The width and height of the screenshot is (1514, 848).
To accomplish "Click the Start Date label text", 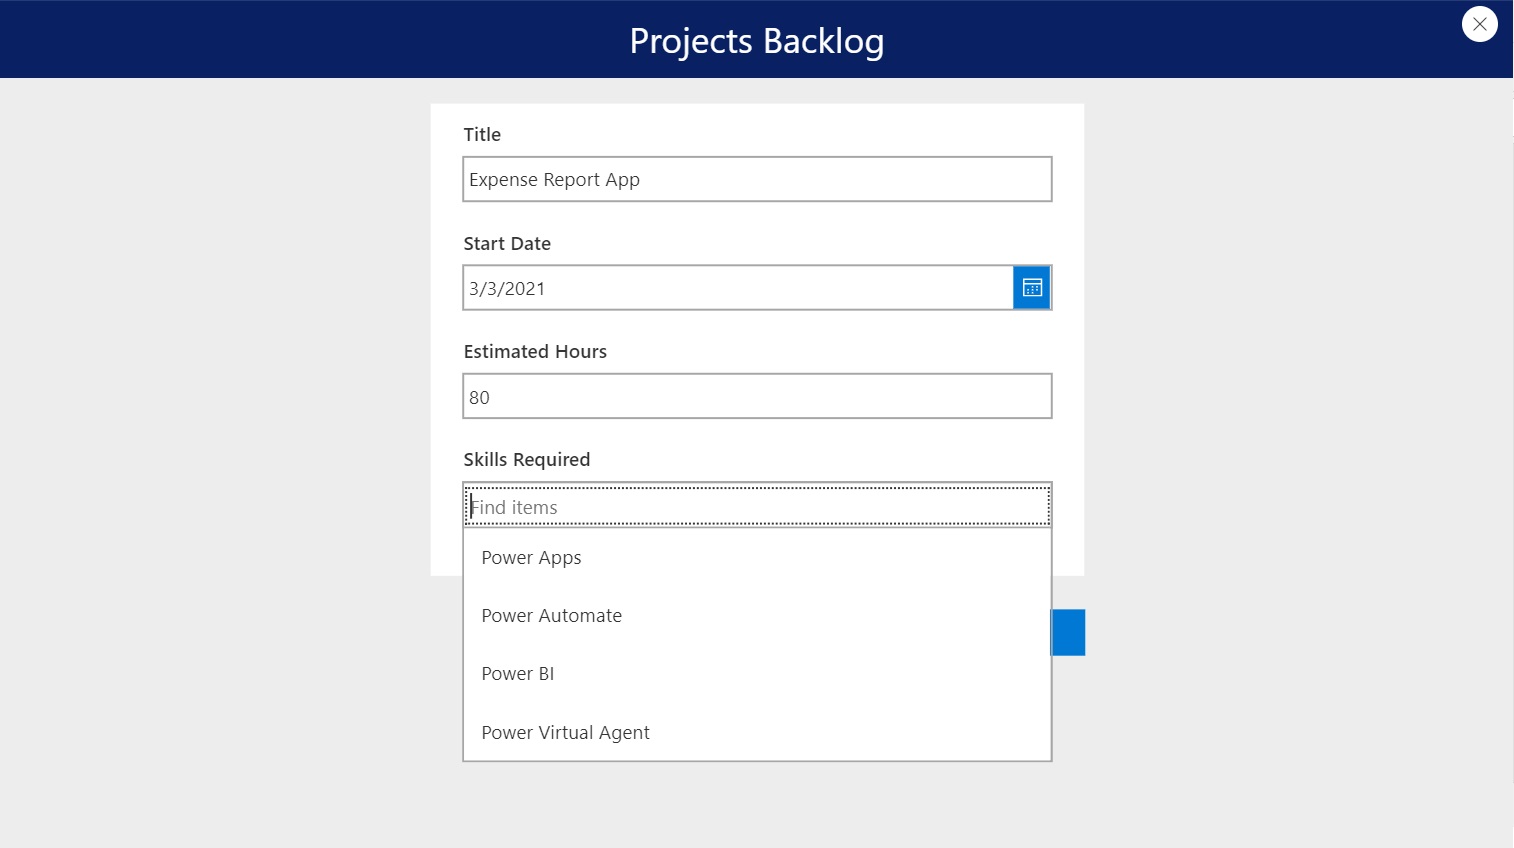I will point(507,243).
